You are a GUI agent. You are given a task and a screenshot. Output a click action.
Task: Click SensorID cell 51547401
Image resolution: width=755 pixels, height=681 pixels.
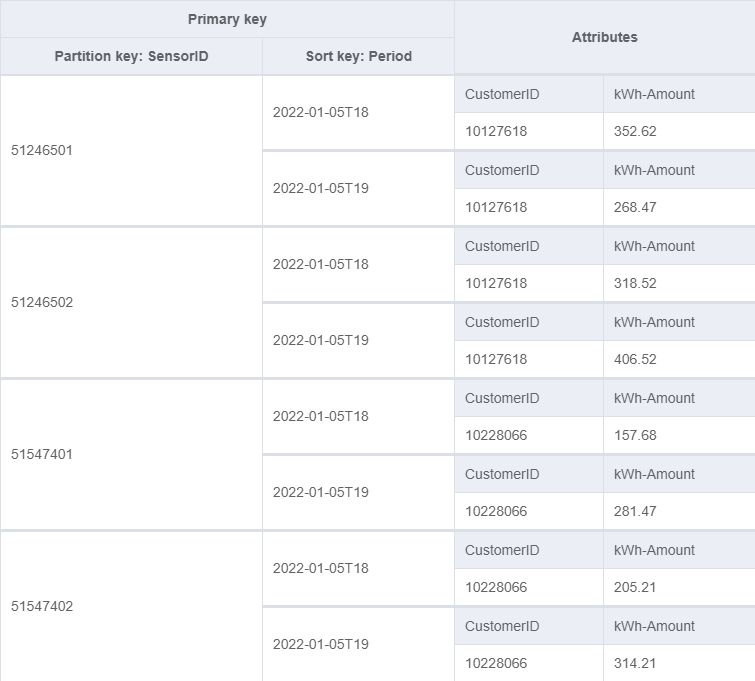(x=42, y=454)
